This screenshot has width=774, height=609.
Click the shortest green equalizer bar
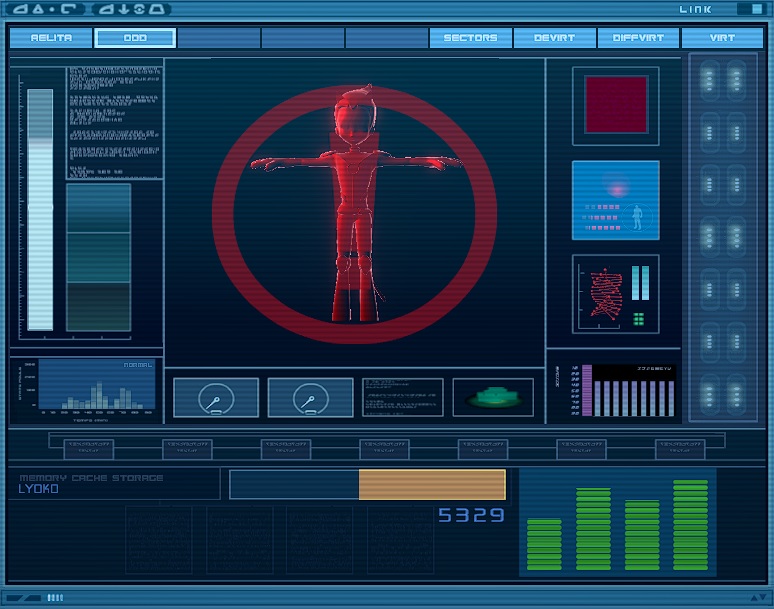[x=544, y=544]
